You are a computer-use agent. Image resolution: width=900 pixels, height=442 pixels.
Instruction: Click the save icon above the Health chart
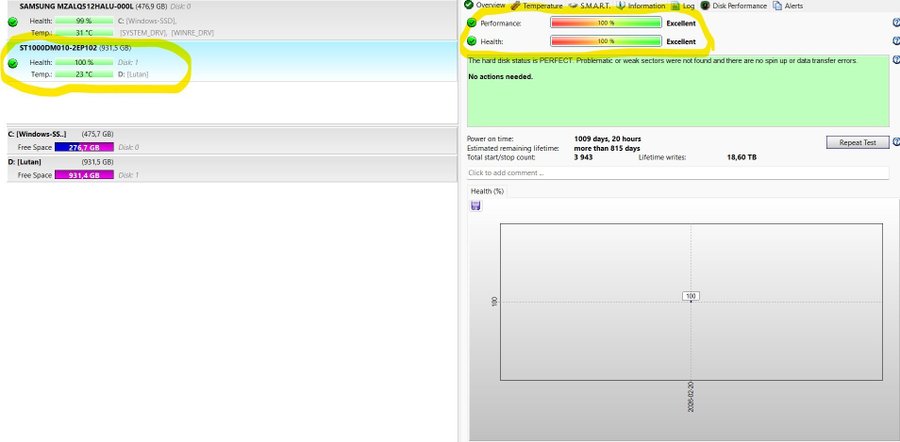point(475,206)
